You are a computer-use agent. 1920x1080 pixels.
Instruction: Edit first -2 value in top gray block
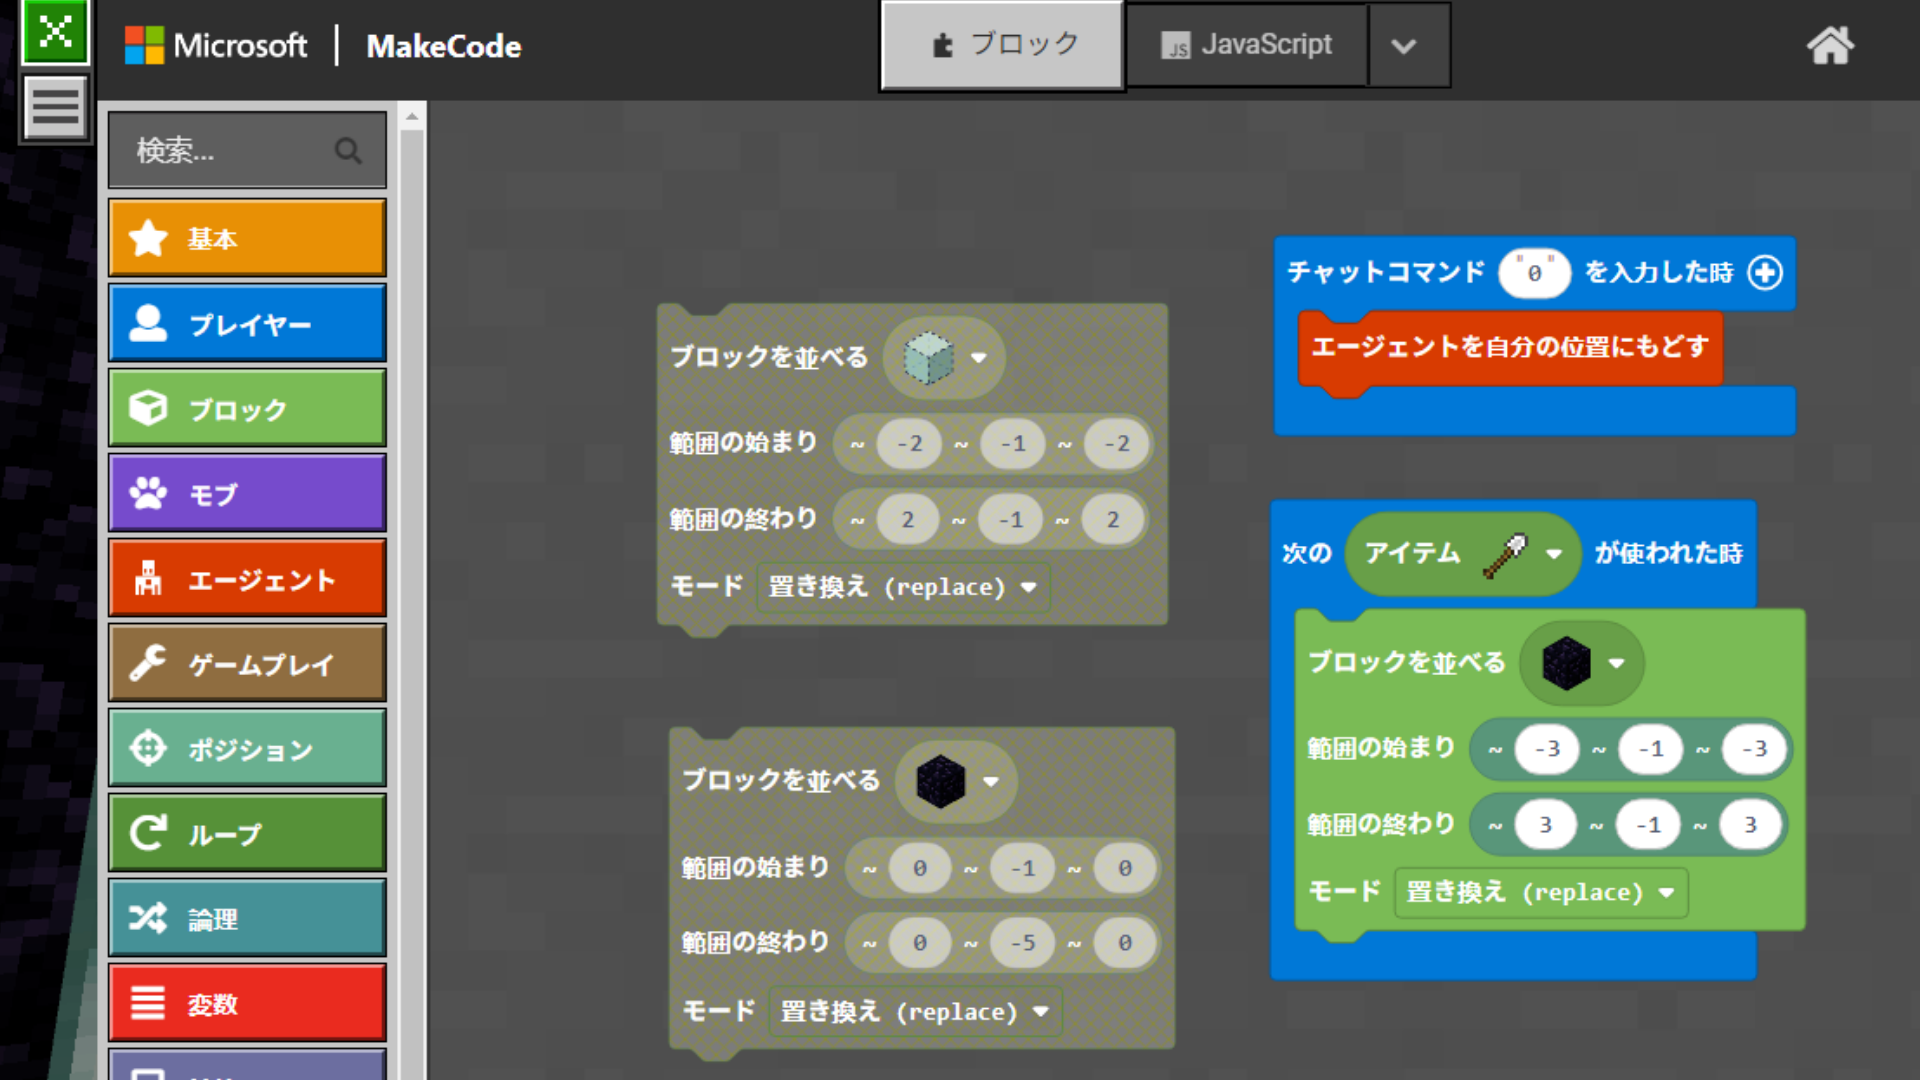point(909,444)
